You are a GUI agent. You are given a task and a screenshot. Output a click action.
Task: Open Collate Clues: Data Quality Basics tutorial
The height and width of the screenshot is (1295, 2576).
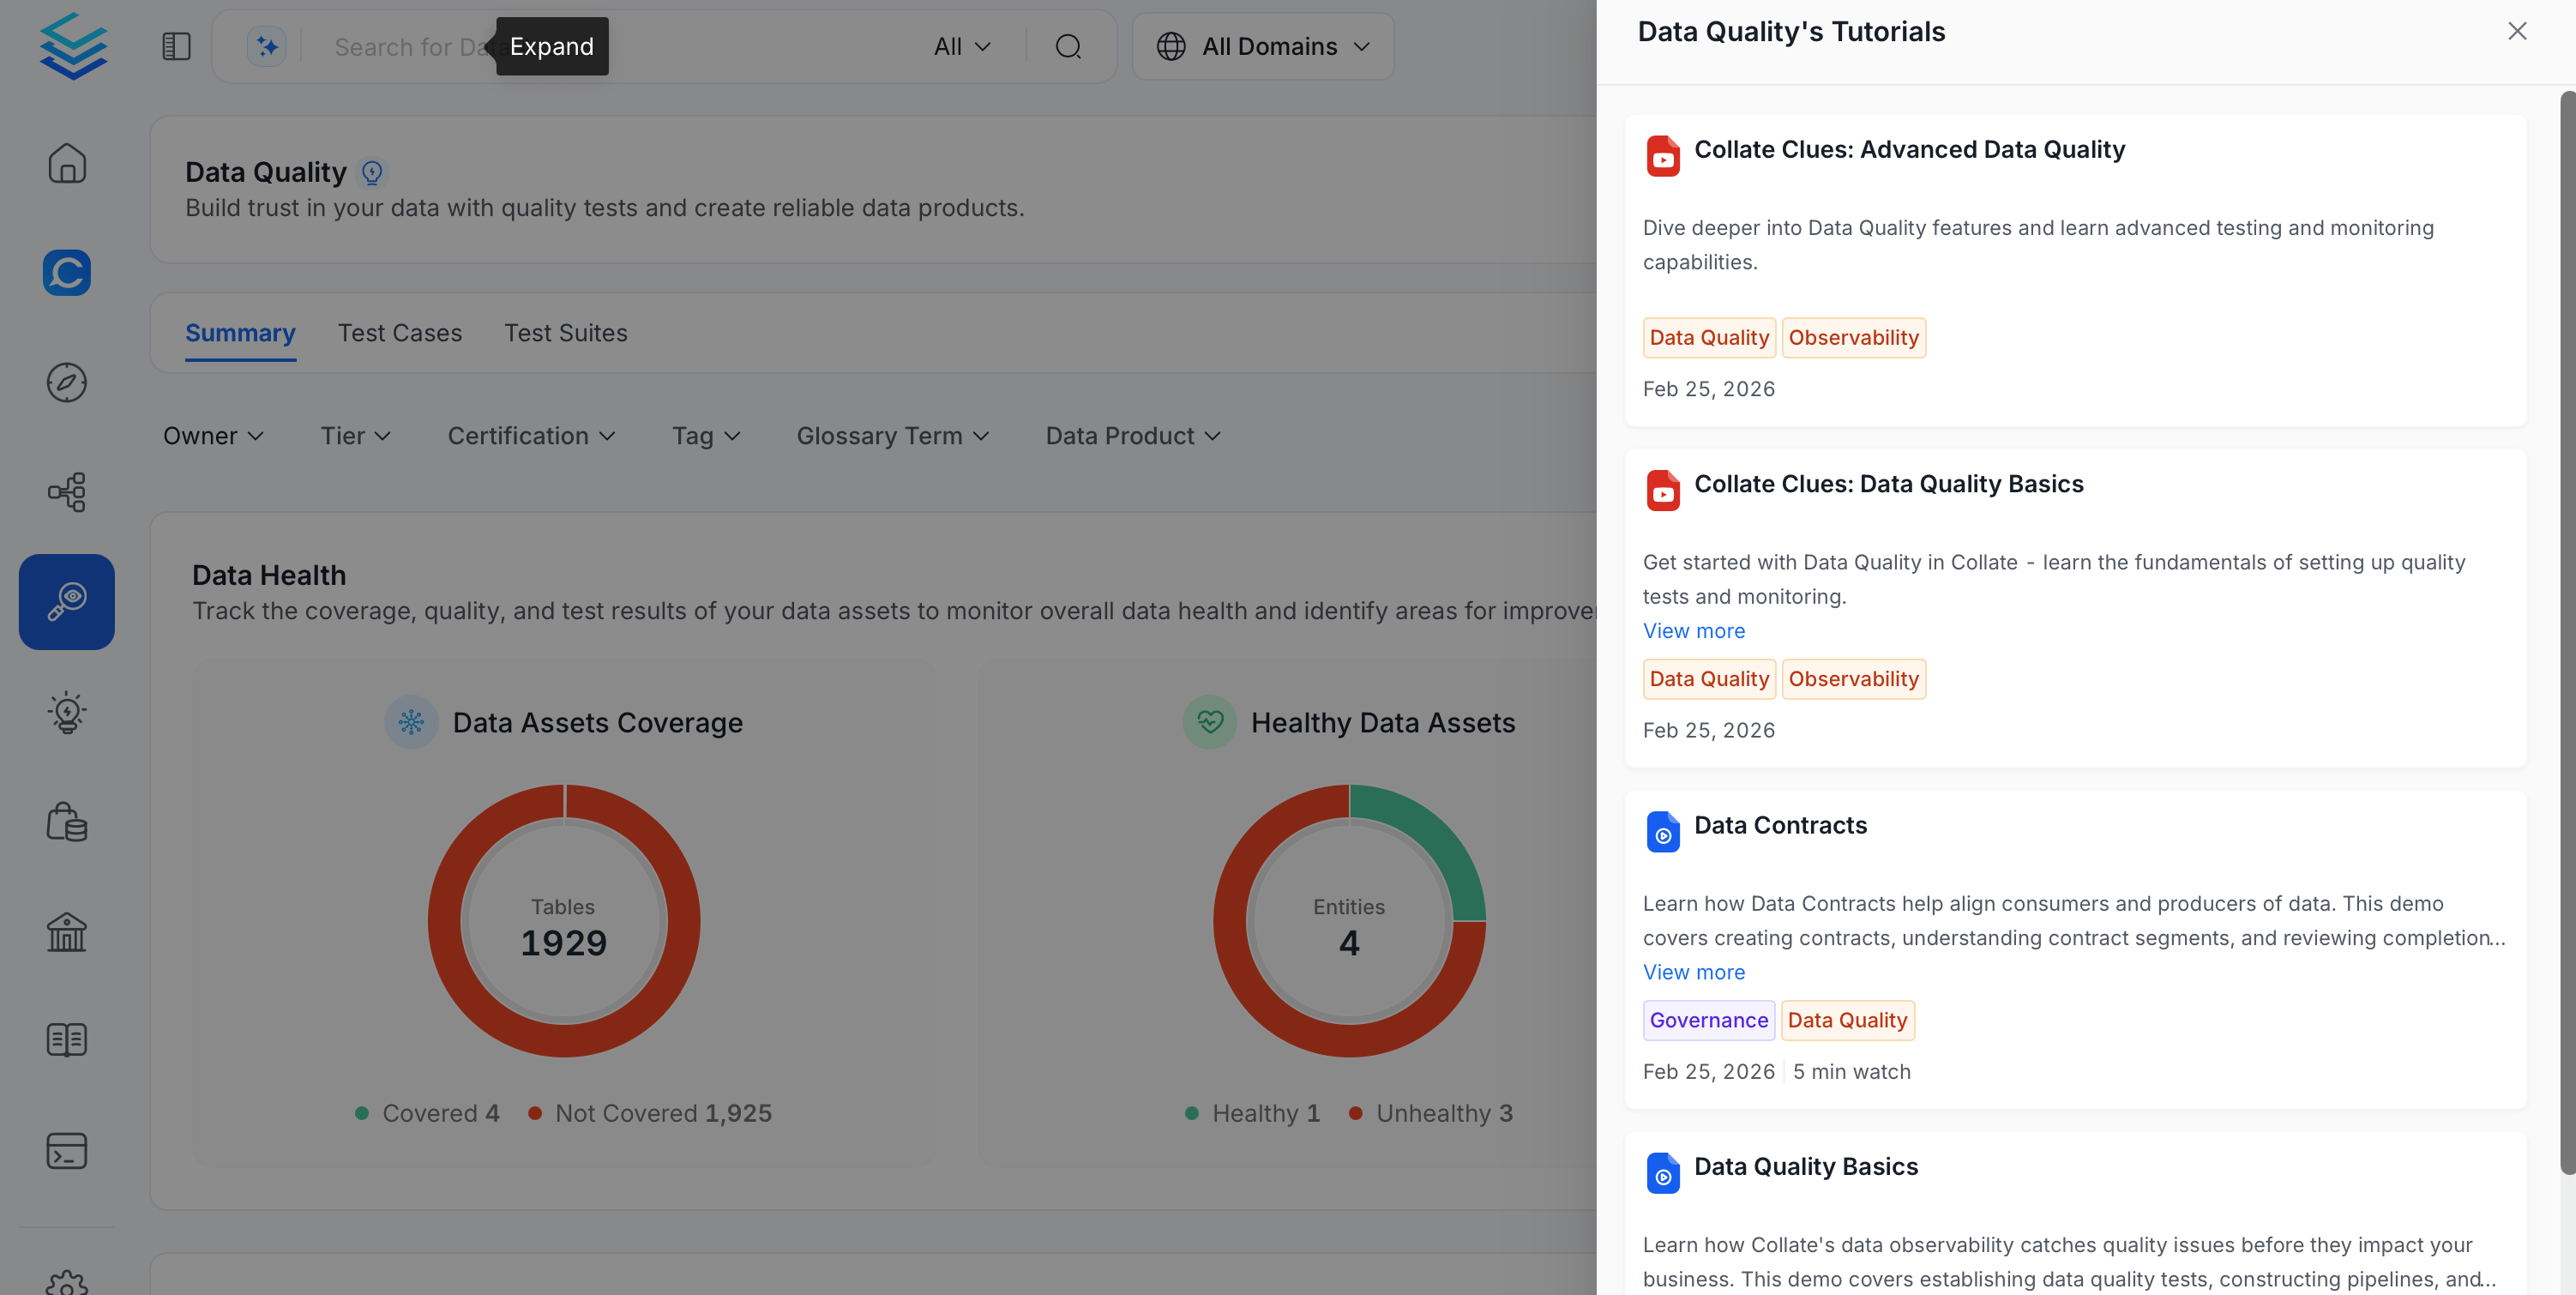(x=1888, y=484)
